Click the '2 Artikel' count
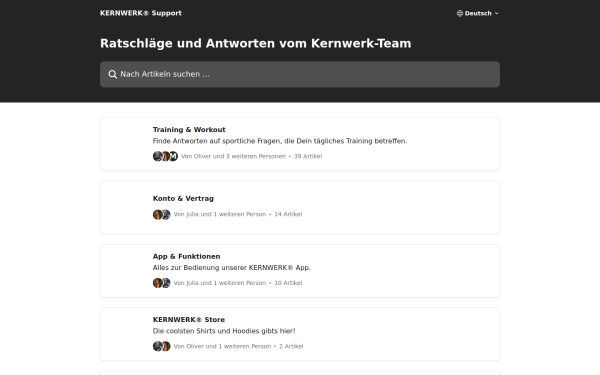 pyautogui.click(x=291, y=346)
